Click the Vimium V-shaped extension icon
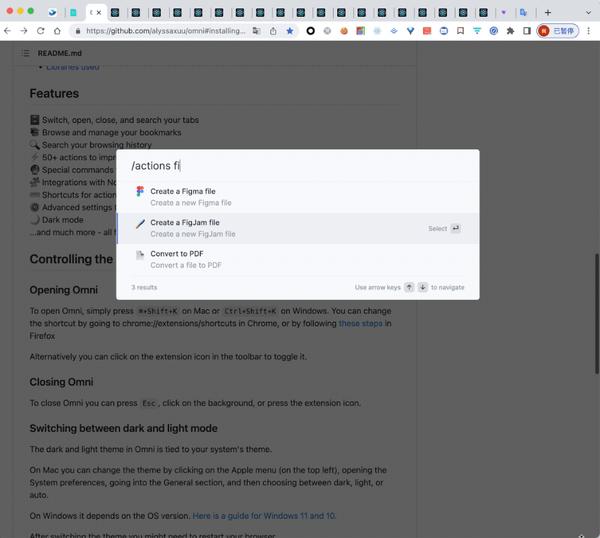Image resolution: width=600 pixels, height=538 pixels. [410, 31]
